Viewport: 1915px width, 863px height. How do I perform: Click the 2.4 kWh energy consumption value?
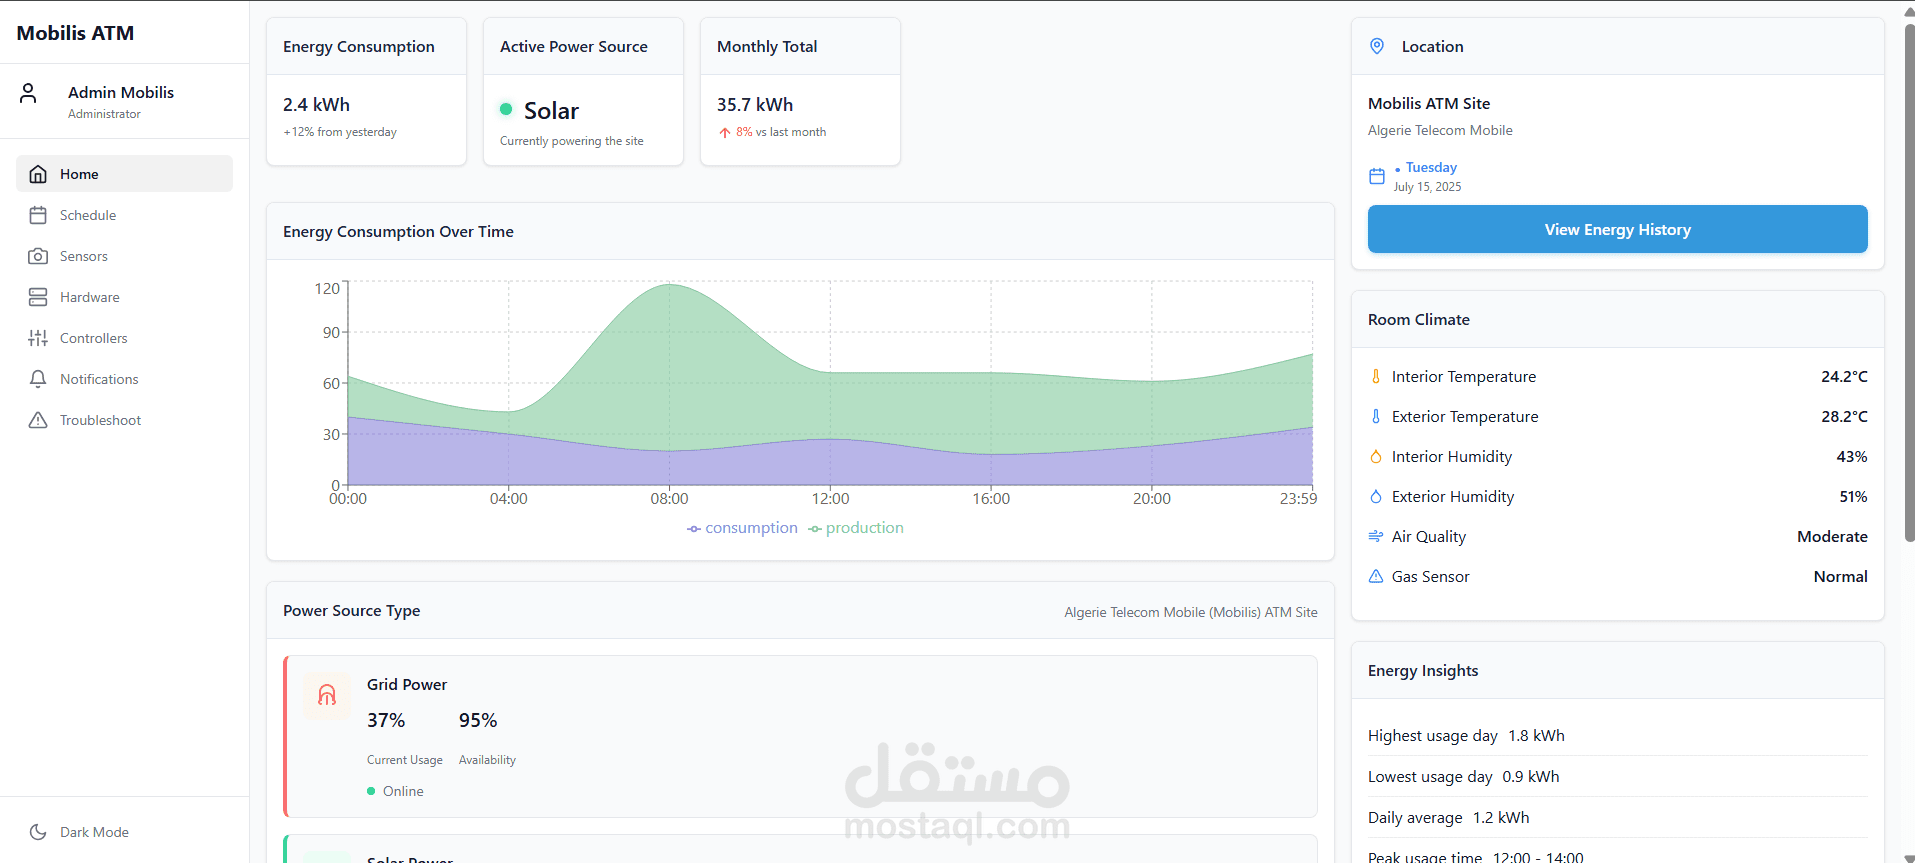click(316, 104)
